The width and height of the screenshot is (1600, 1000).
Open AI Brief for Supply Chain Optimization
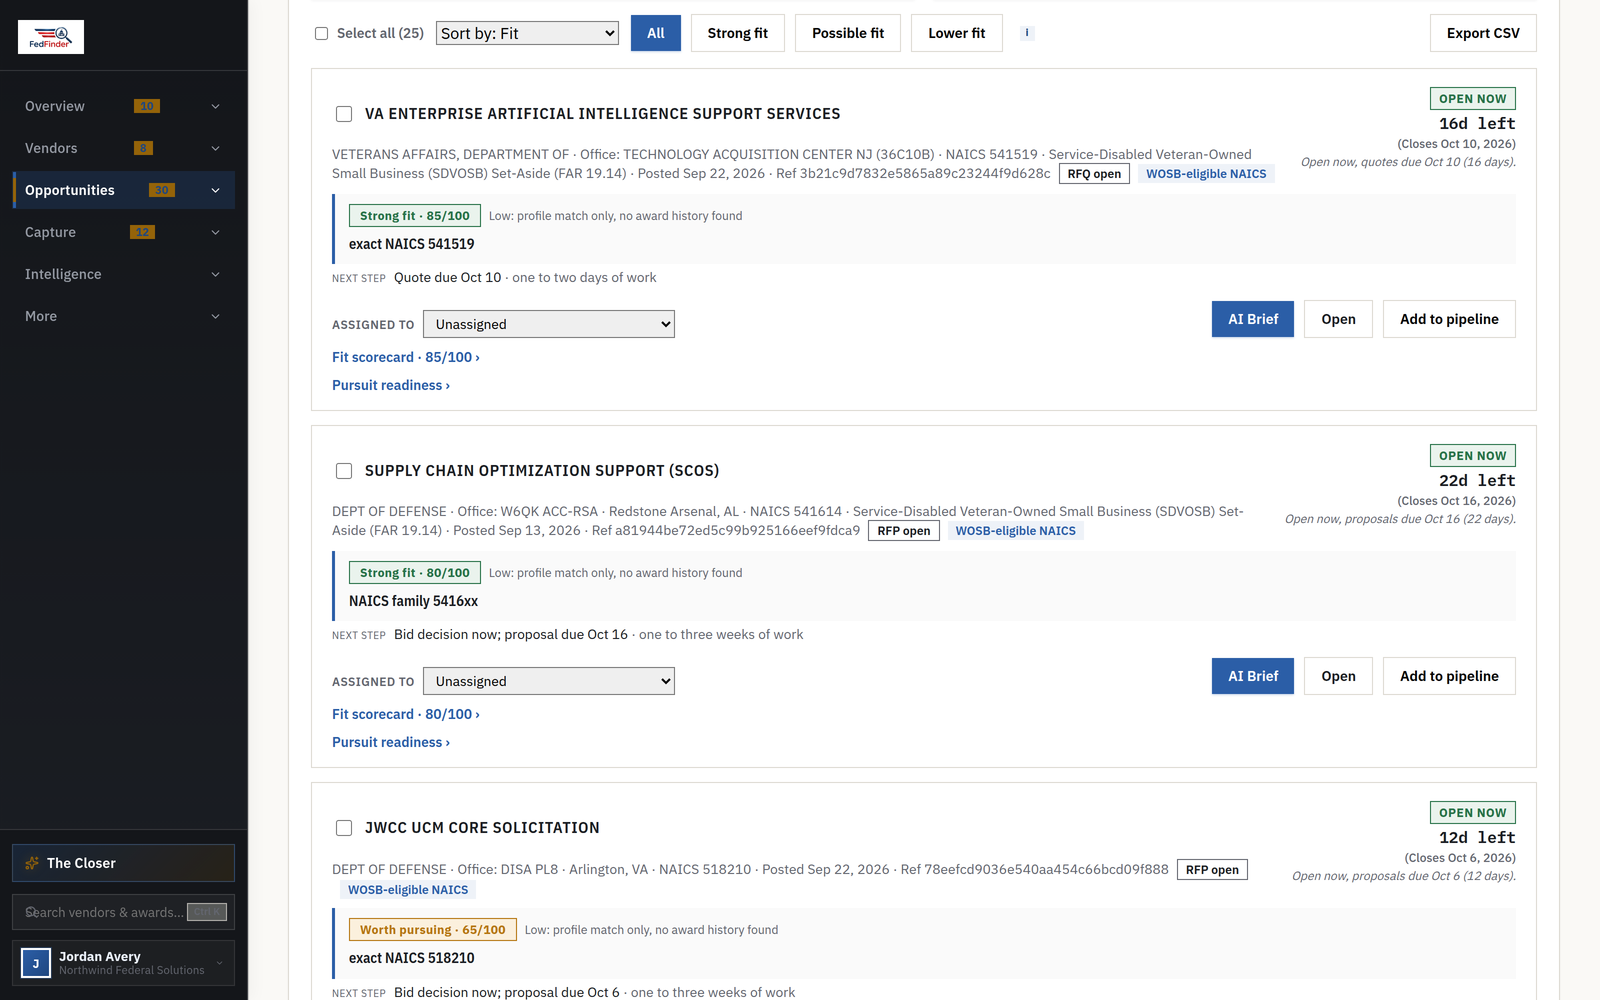pyautogui.click(x=1253, y=676)
